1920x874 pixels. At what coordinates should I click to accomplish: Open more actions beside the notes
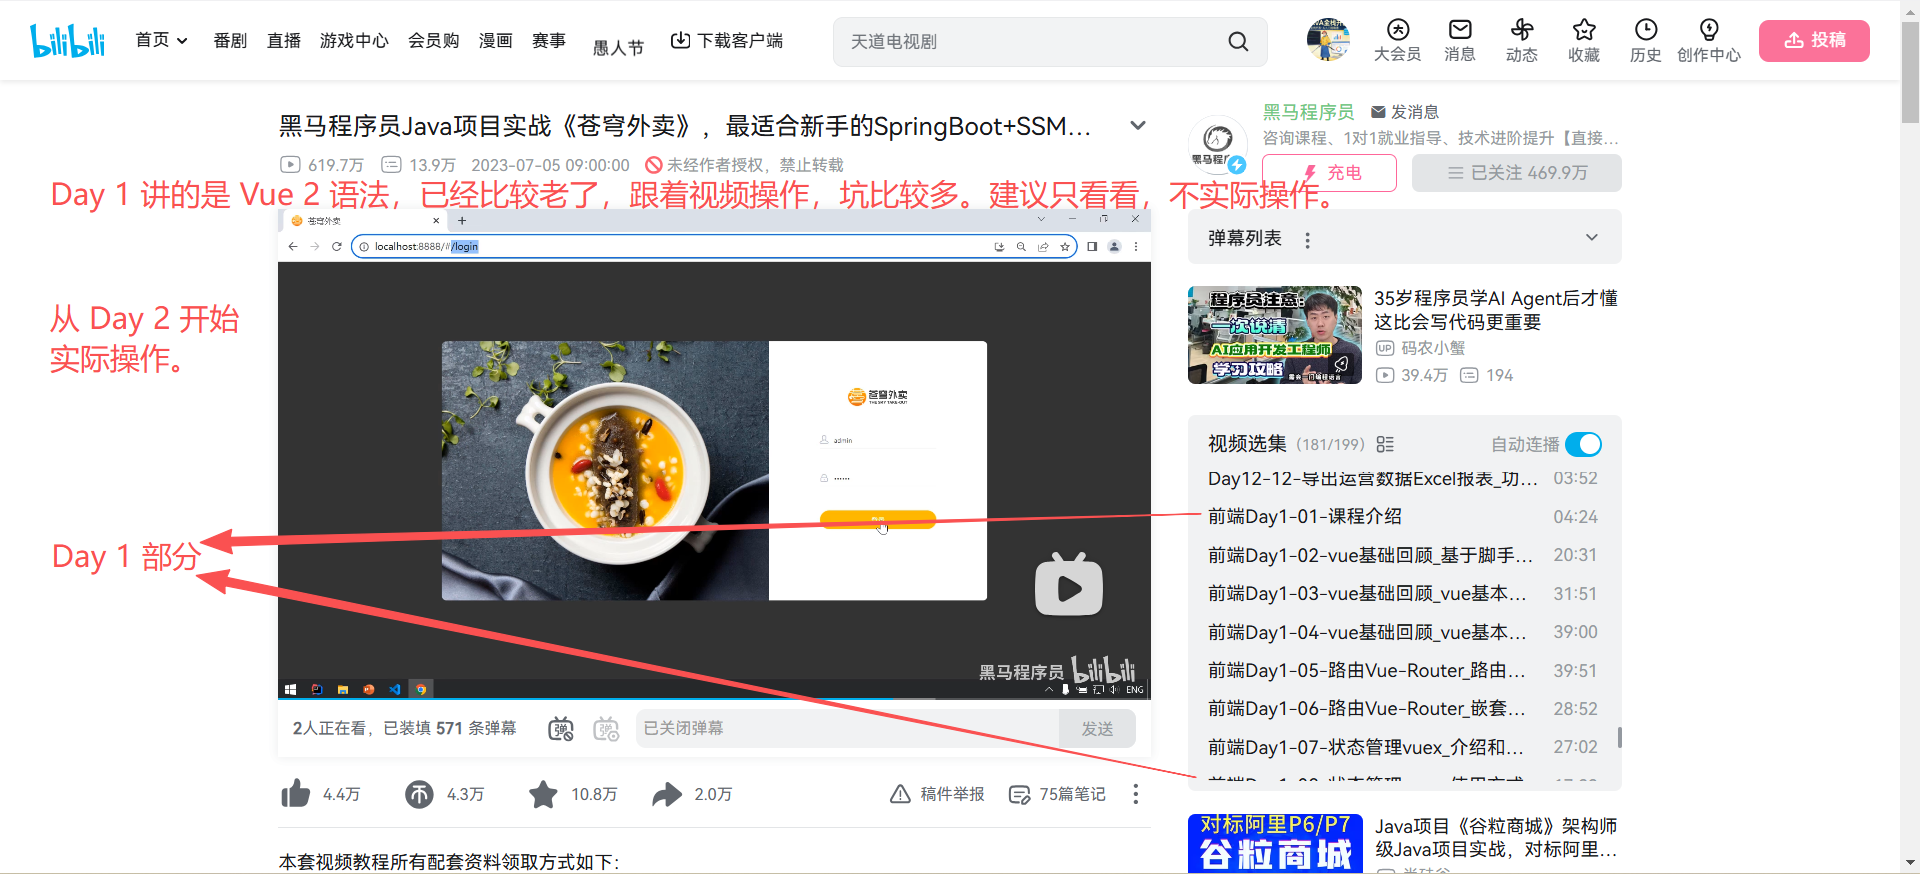click(1135, 794)
